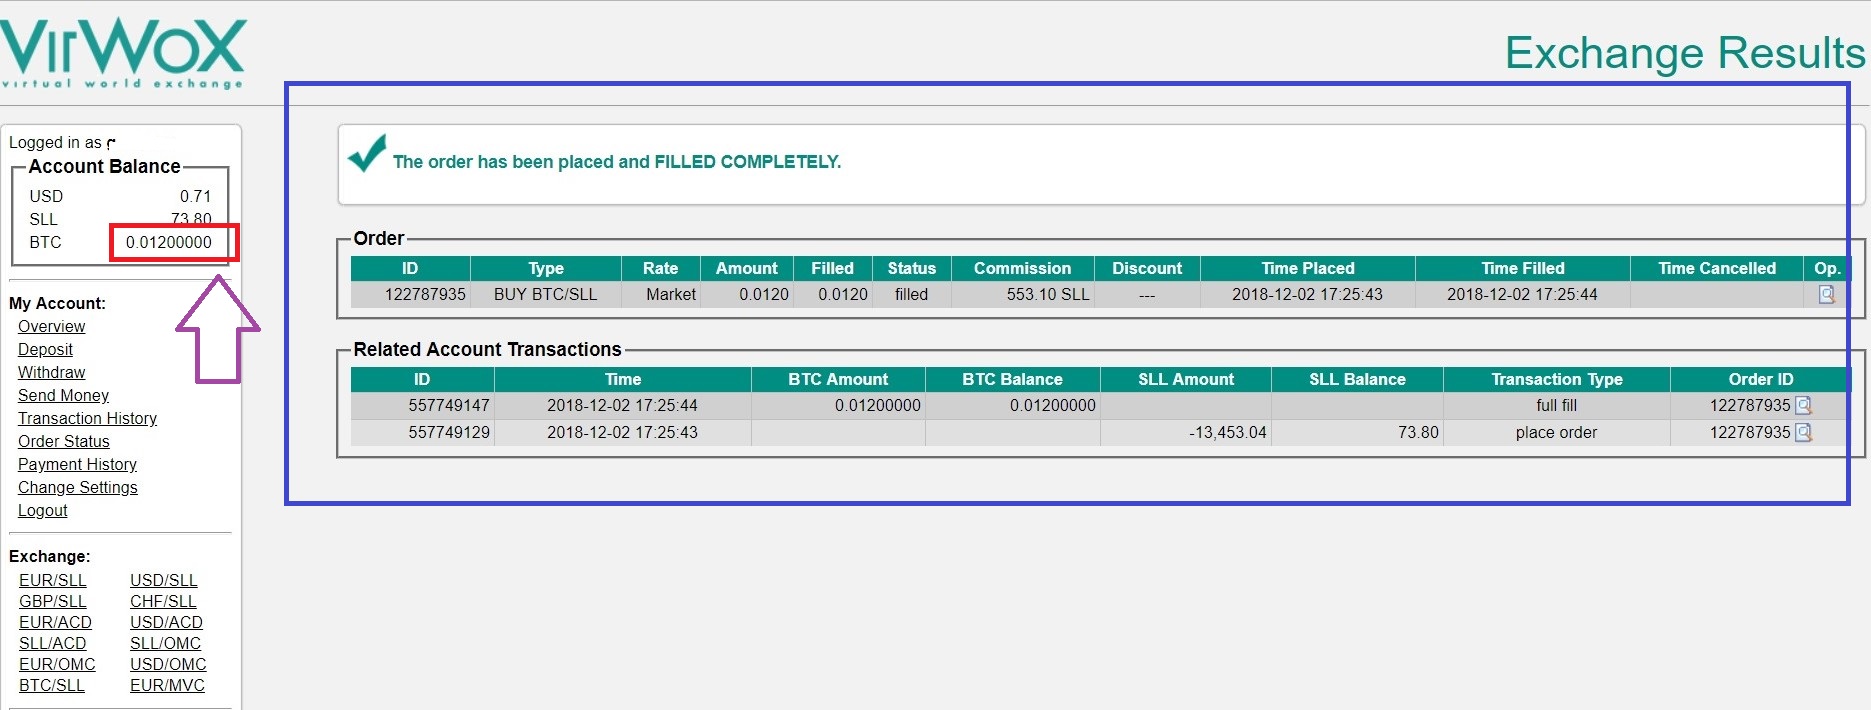Select EUR/OMC exchange pair
The width and height of the screenshot is (1871, 710).
pyautogui.click(x=57, y=664)
